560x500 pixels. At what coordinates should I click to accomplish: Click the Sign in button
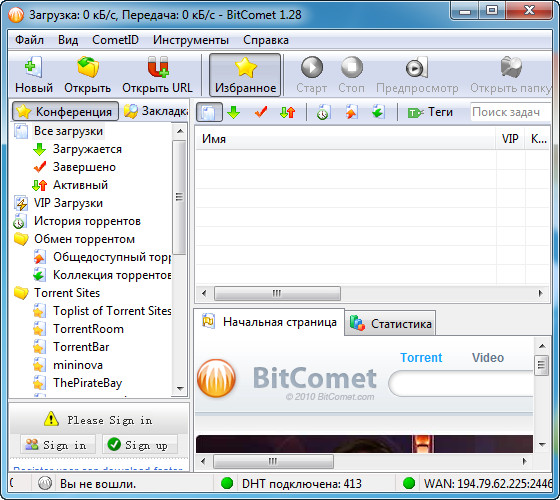coord(58,445)
